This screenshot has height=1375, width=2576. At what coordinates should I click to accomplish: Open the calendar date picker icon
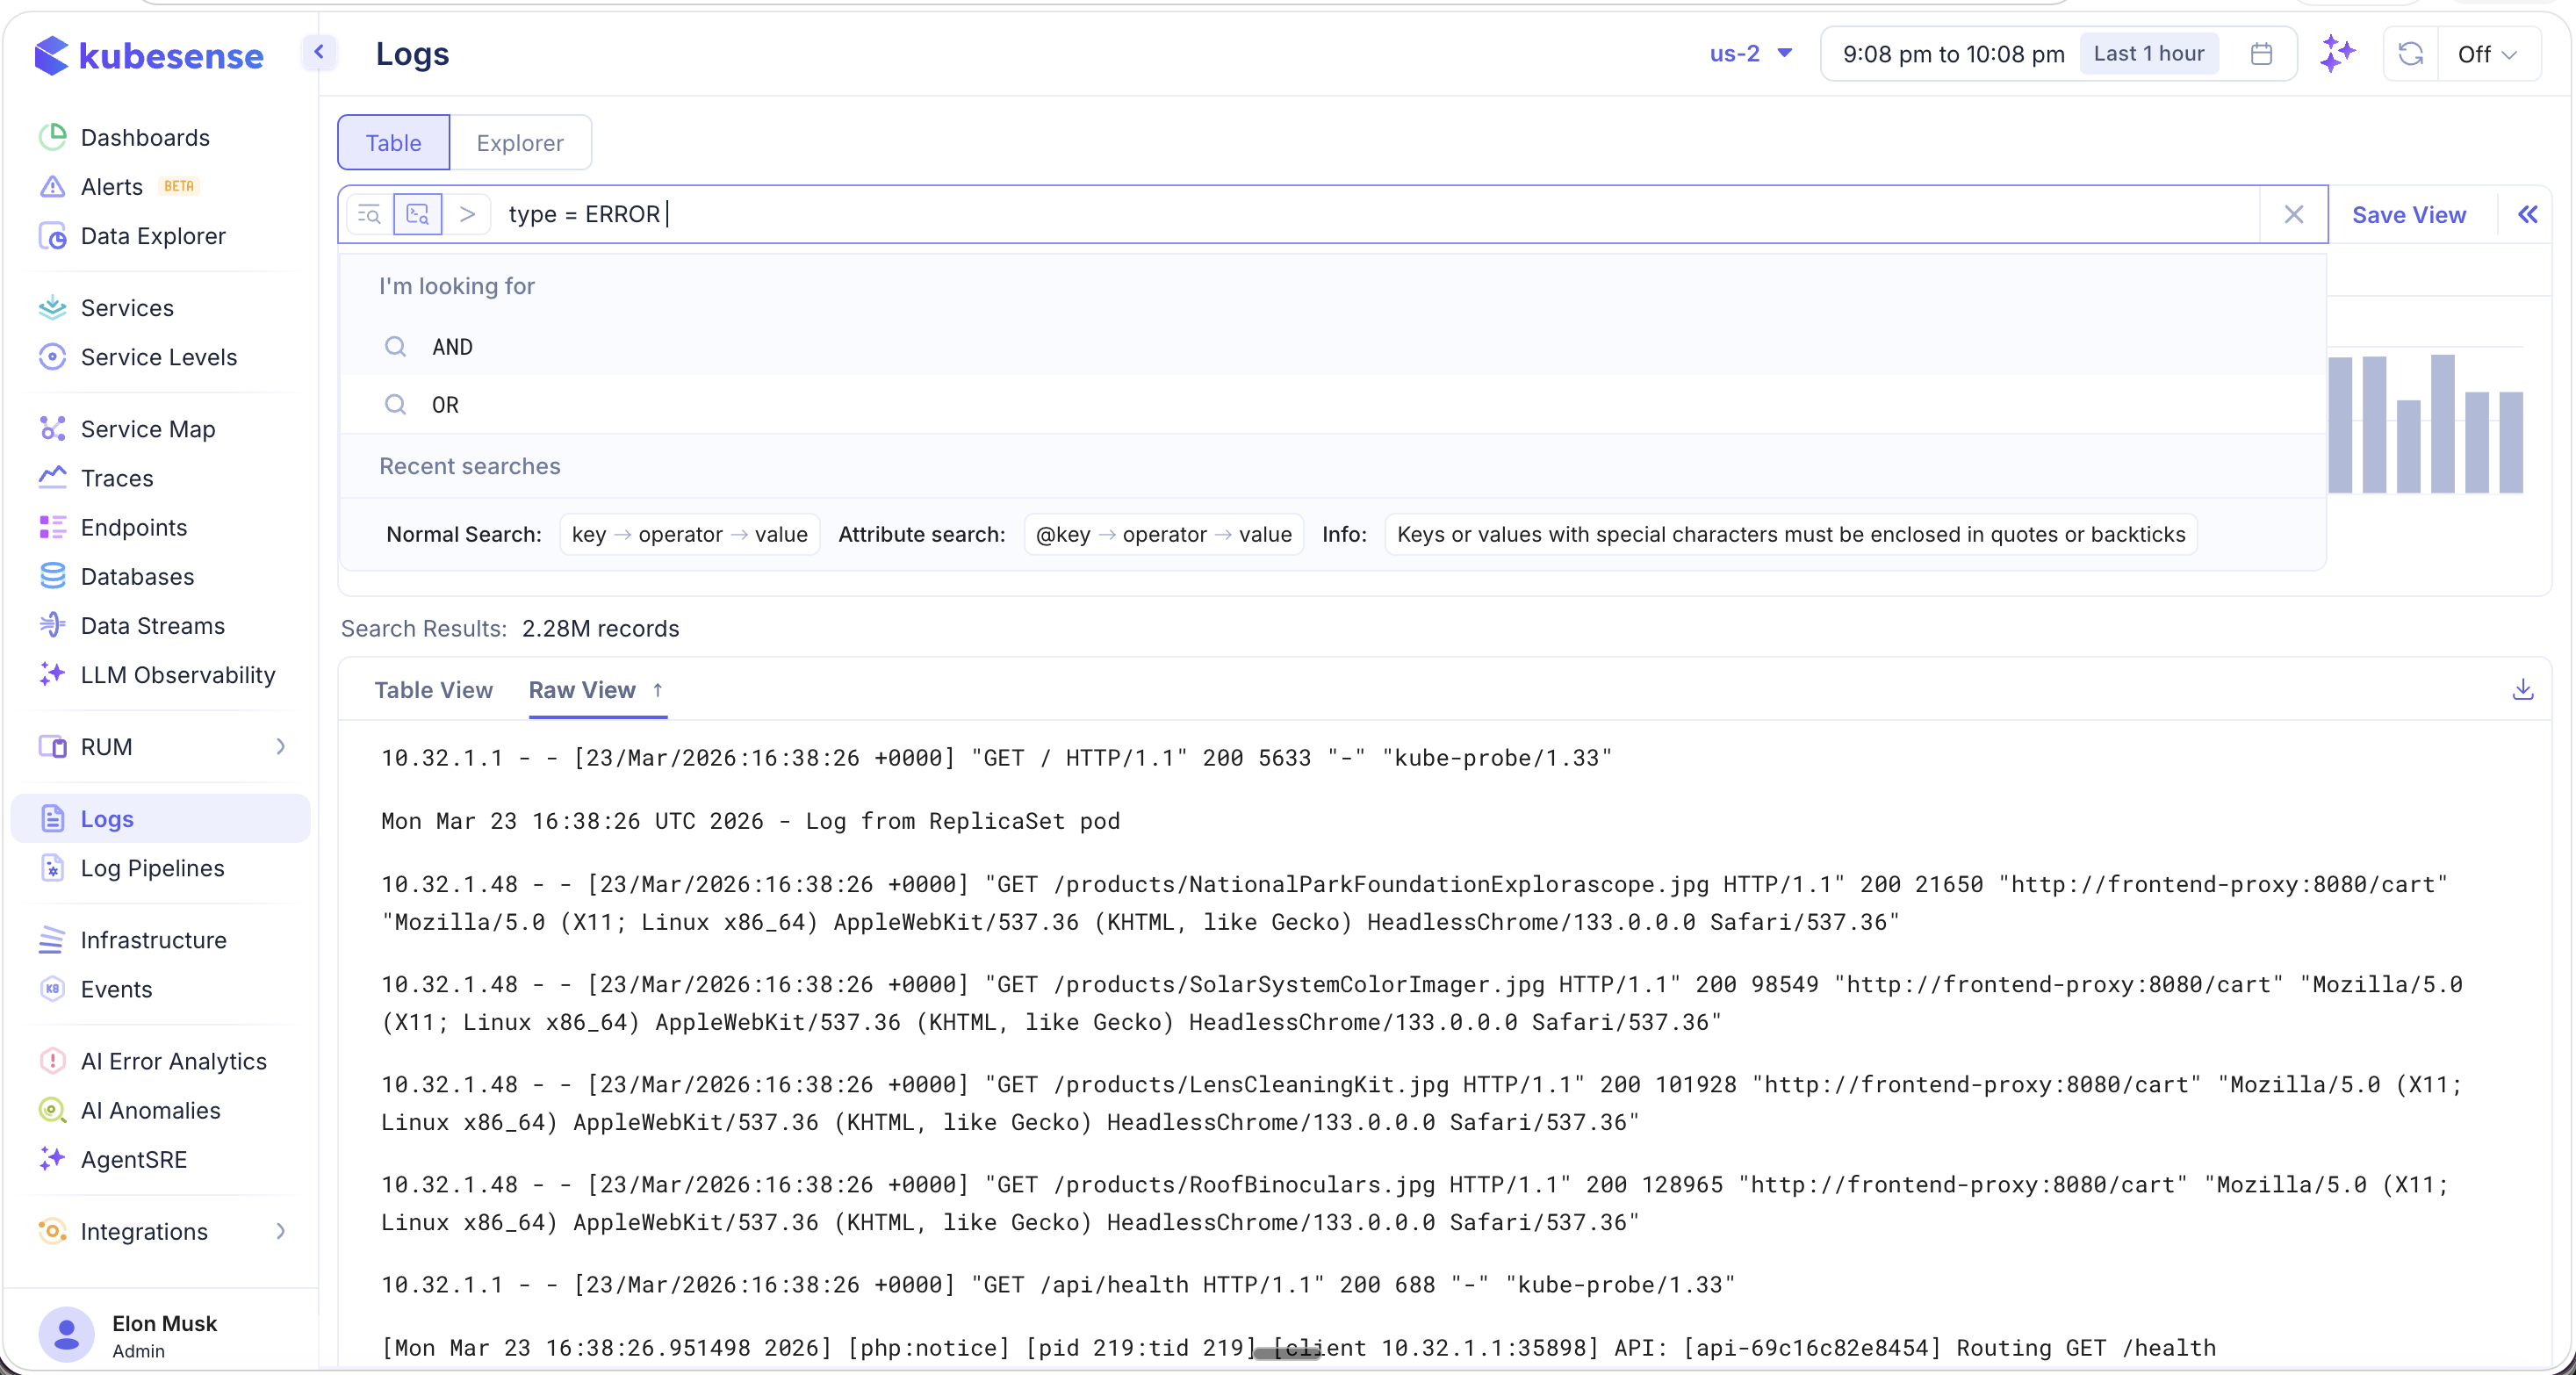(2261, 54)
